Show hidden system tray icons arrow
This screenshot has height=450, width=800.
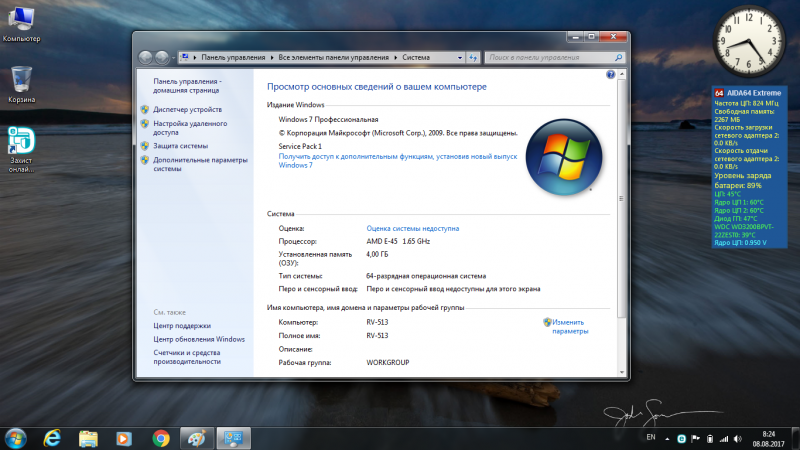click(668, 438)
